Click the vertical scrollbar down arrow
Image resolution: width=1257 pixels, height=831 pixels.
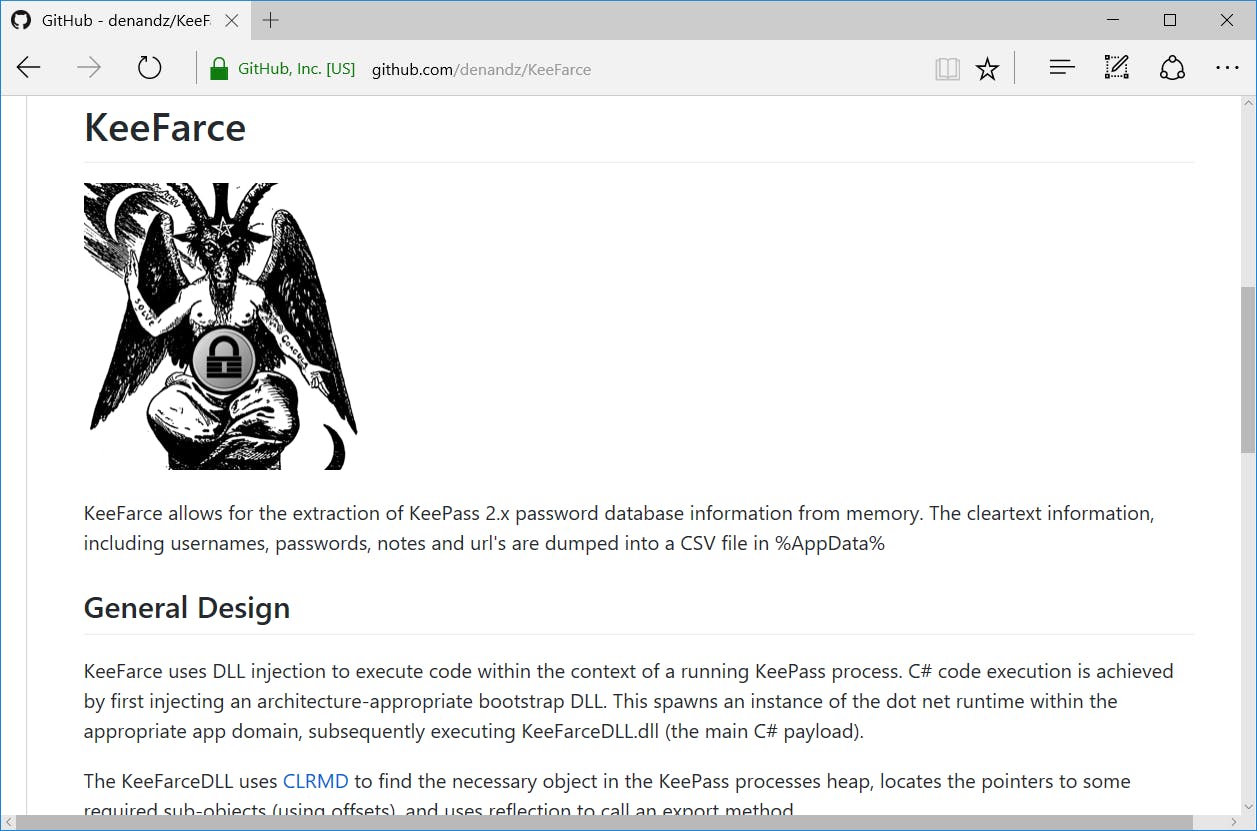pyautogui.click(x=1248, y=806)
